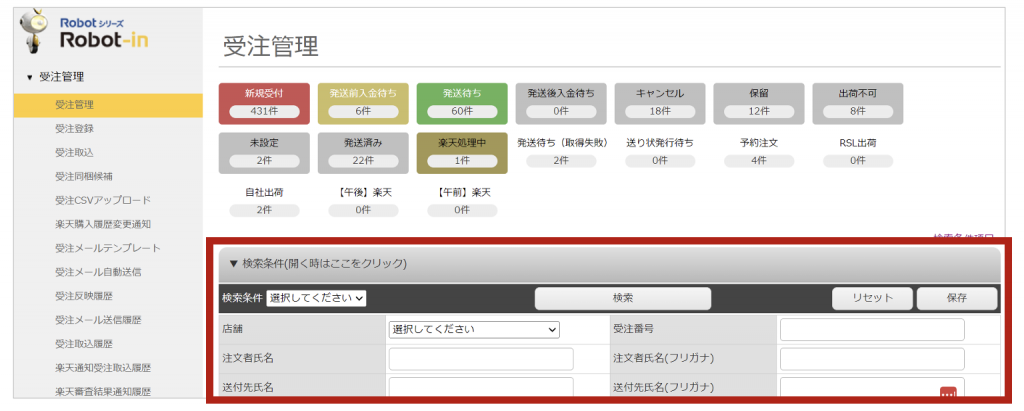Click the red chat icon

pos(948,394)
